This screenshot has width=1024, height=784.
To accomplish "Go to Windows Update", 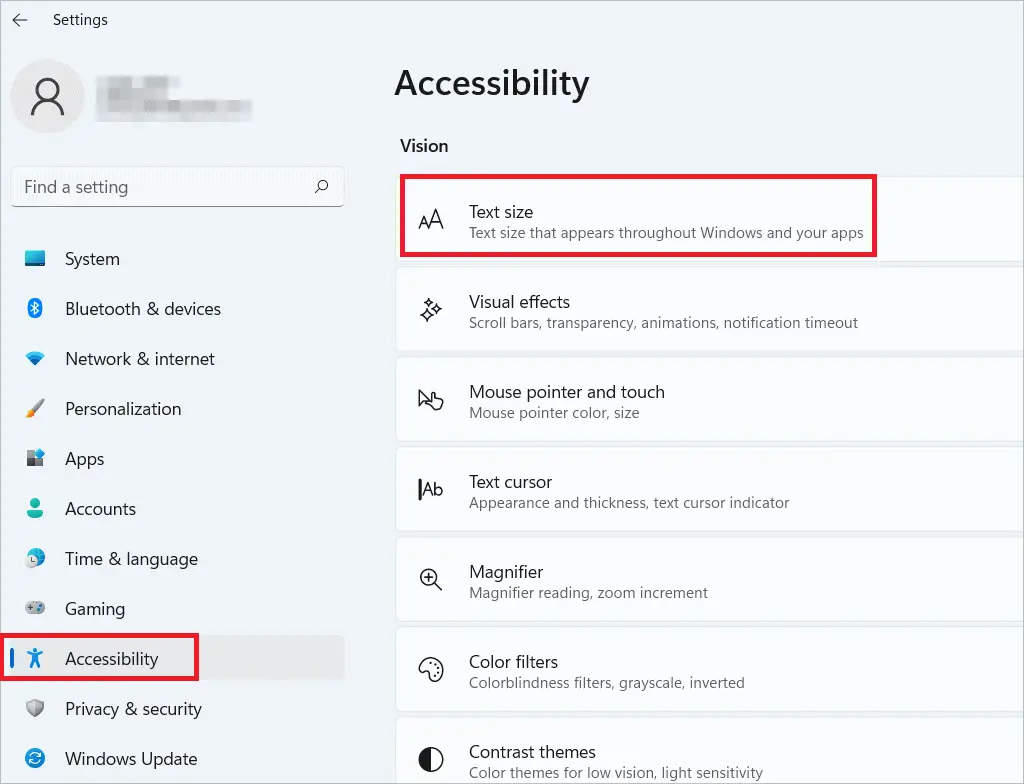I will [x=178, y=759].
